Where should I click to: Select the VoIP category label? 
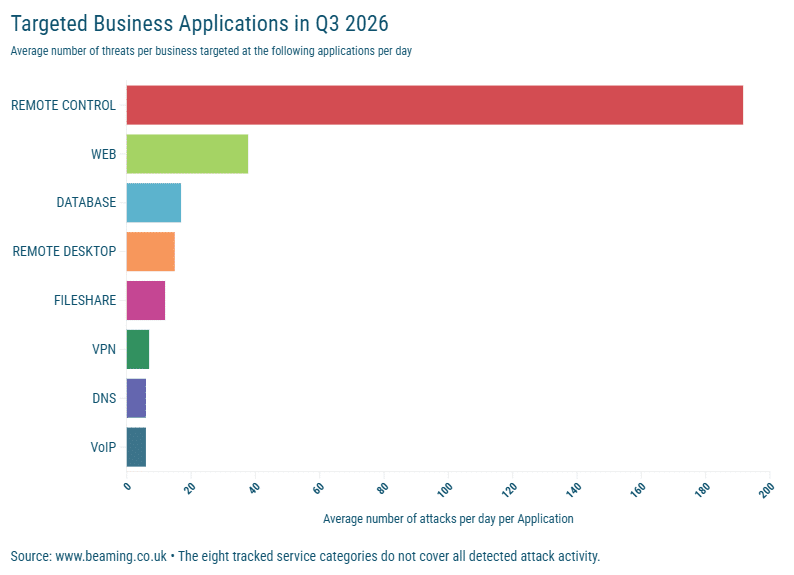click(x=103, y=447)
